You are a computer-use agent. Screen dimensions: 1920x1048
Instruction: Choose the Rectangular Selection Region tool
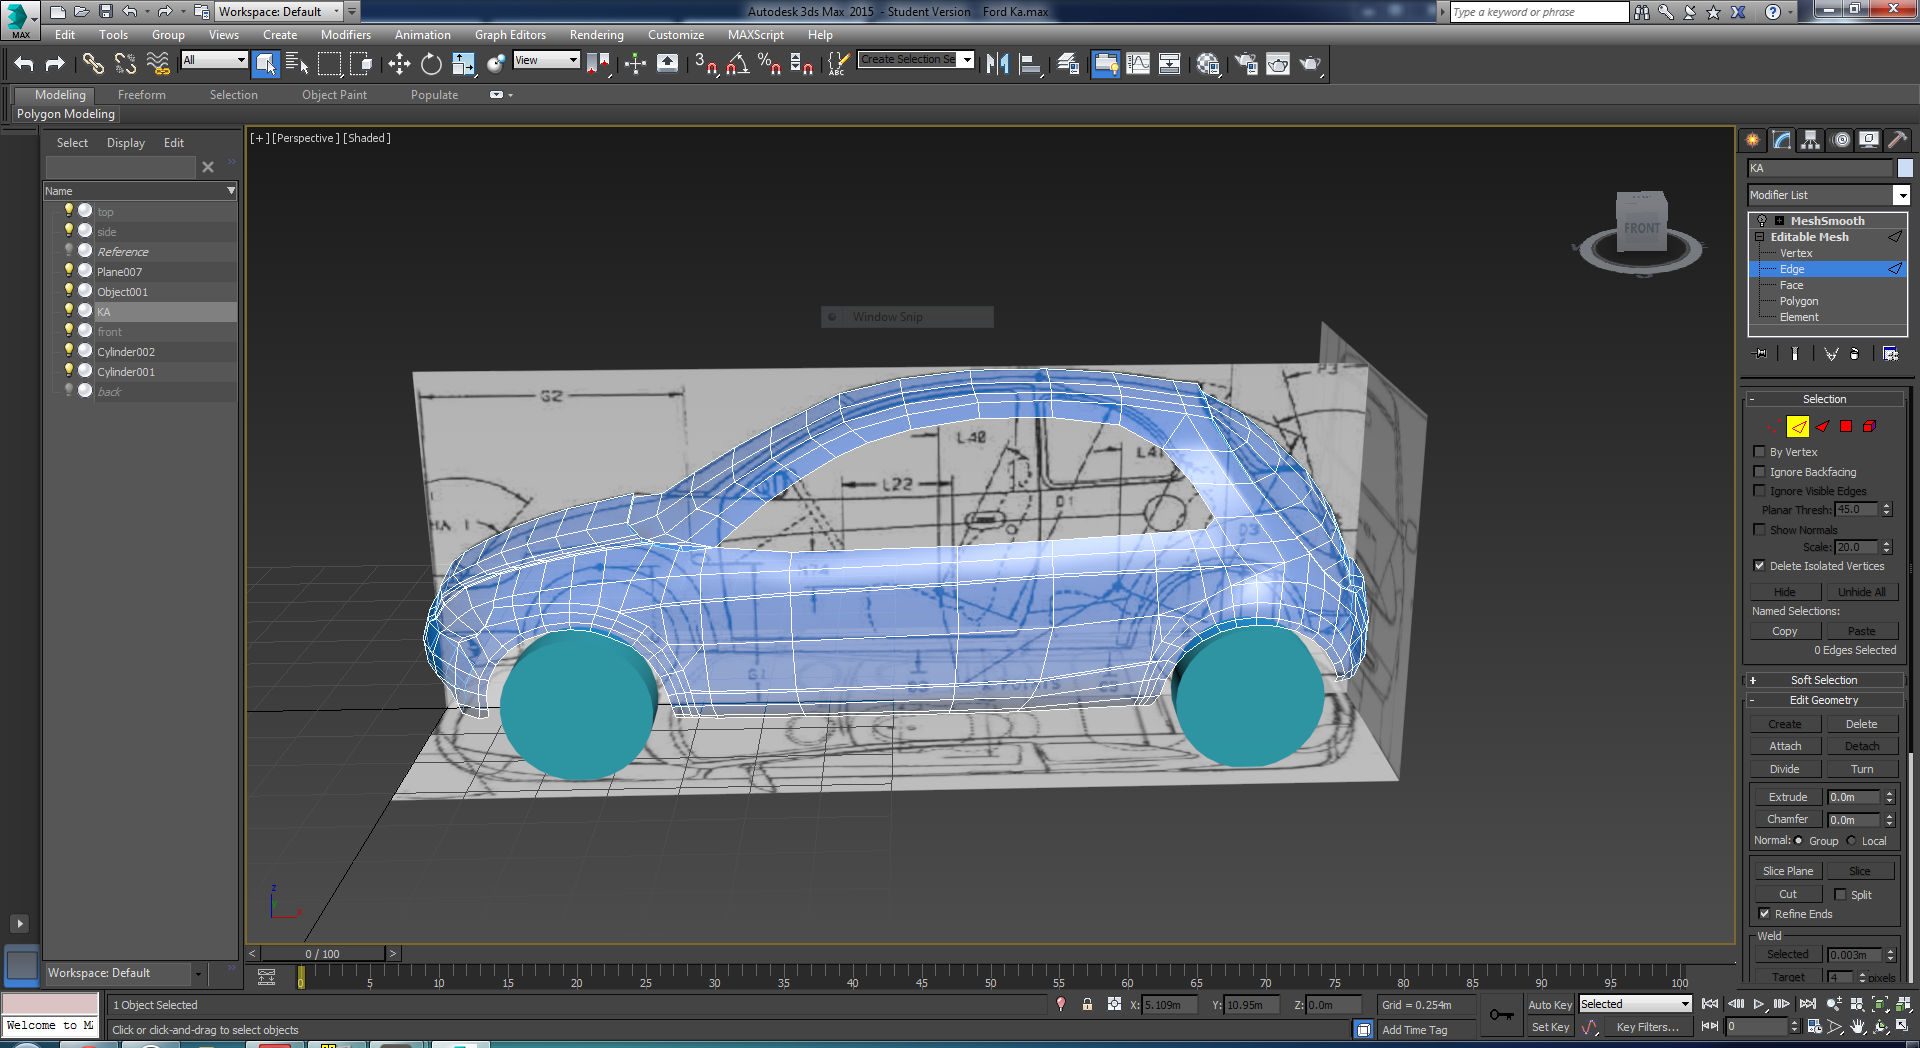[x=329, y=64]
